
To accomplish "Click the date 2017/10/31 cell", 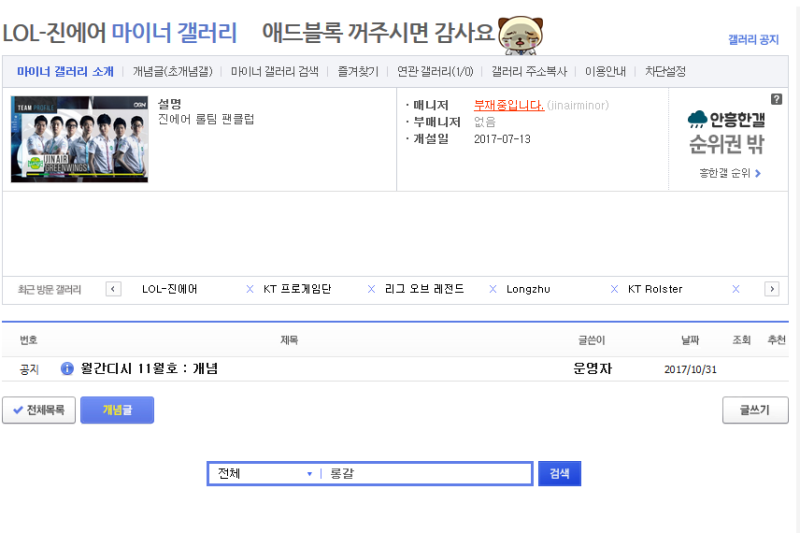I will (690, 369).
